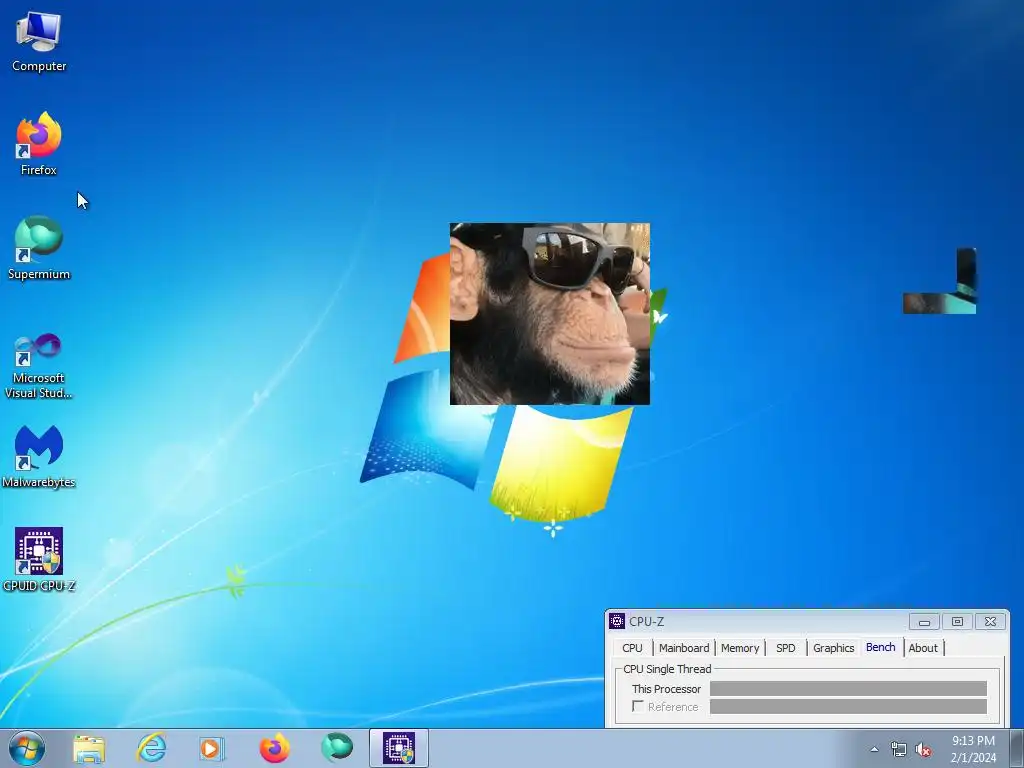This screenshot has height=768, width=1024.
Task: Click the network status tray icon
Action: (899, 750)
